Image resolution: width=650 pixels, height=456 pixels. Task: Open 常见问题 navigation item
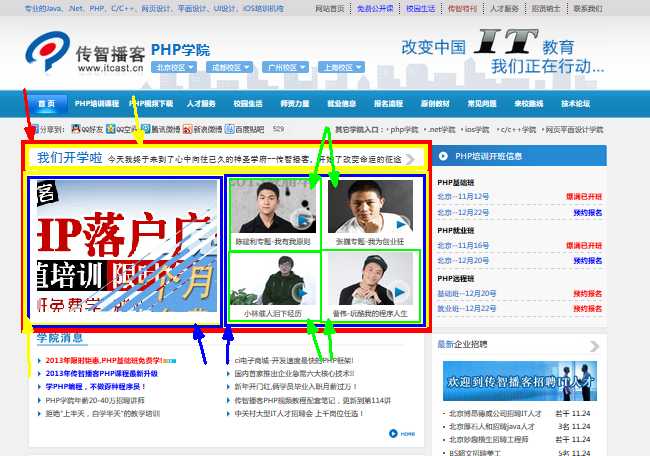tap(482, 103)
